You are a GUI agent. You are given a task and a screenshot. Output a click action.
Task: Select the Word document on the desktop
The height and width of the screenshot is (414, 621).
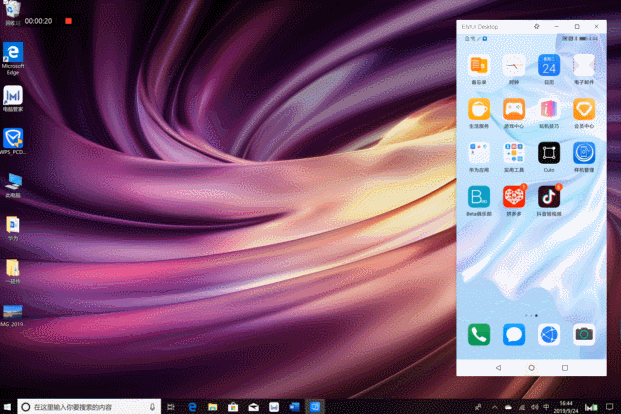[13, 228]
